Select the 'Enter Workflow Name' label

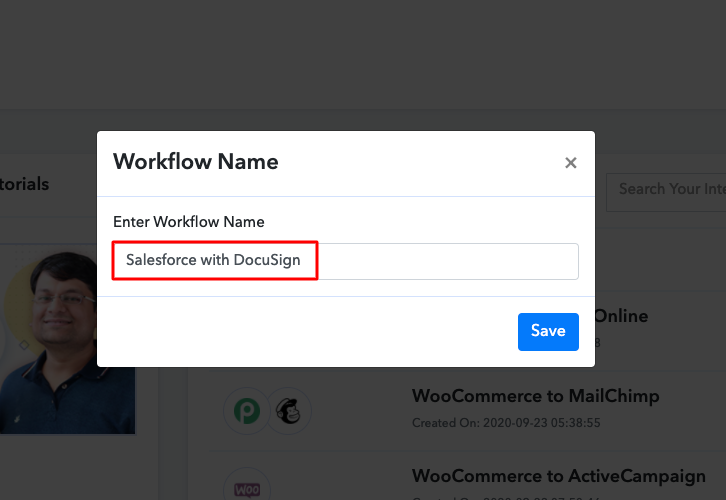[189, 222]
